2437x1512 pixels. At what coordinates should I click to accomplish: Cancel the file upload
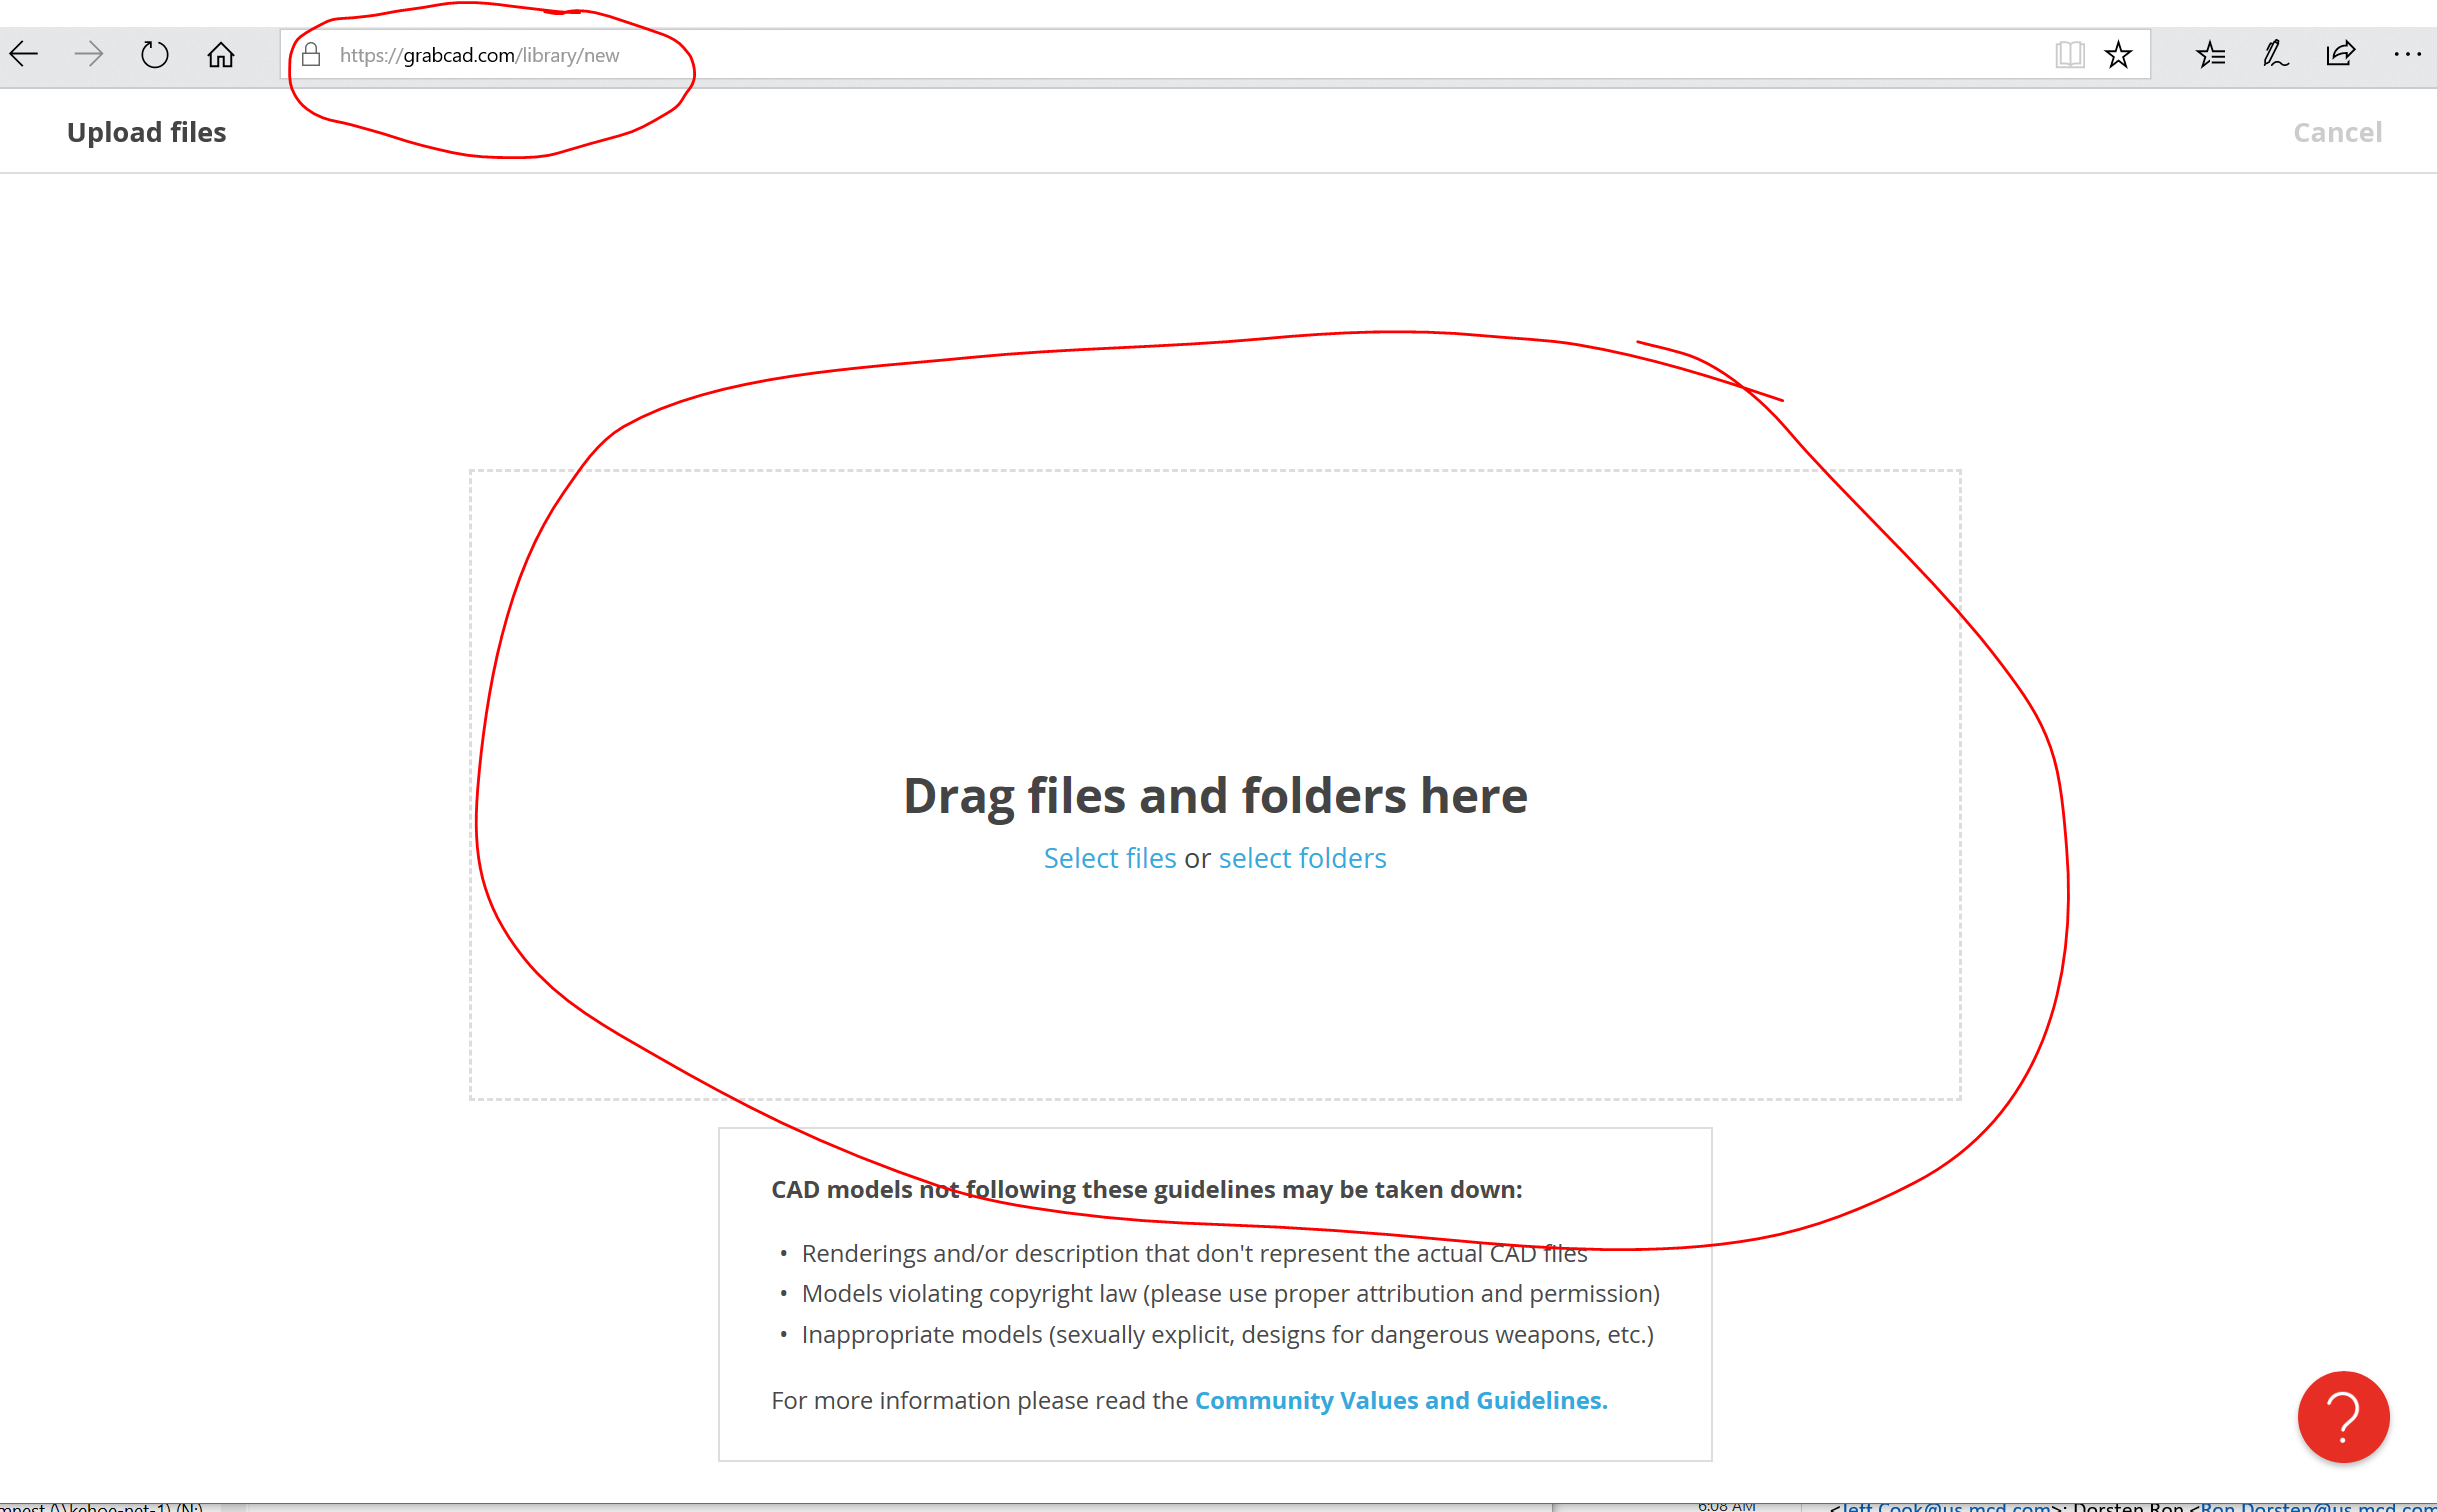tap(2337, 132)
